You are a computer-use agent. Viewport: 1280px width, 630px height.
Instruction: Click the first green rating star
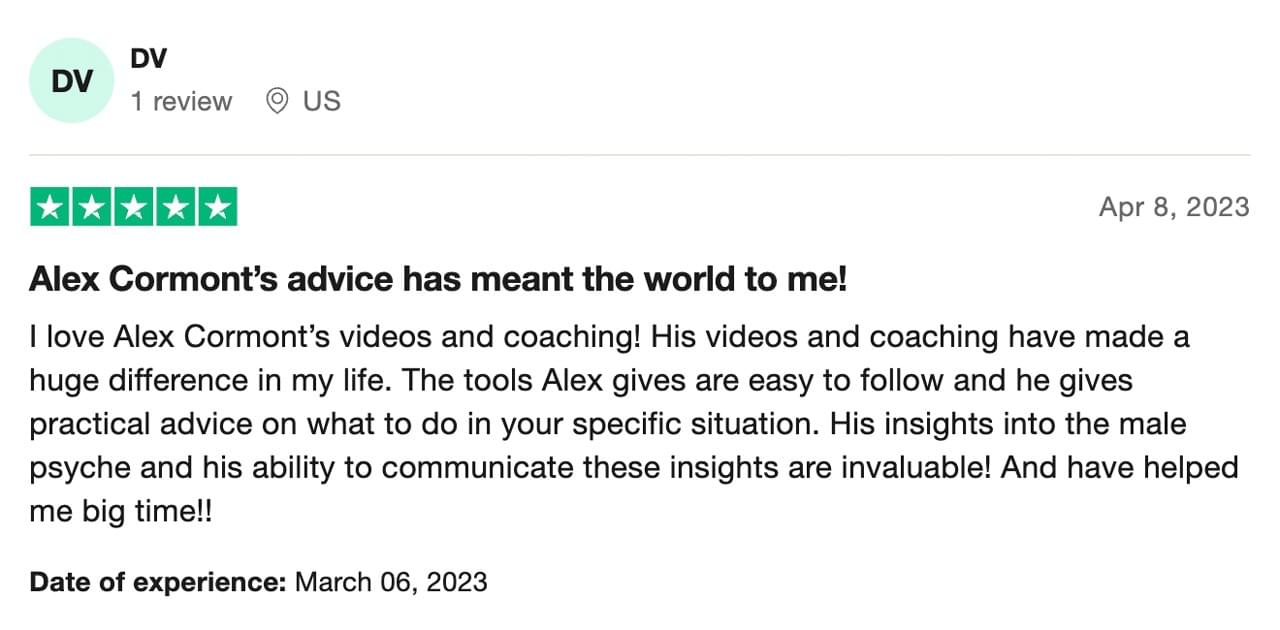coord(50,207)
